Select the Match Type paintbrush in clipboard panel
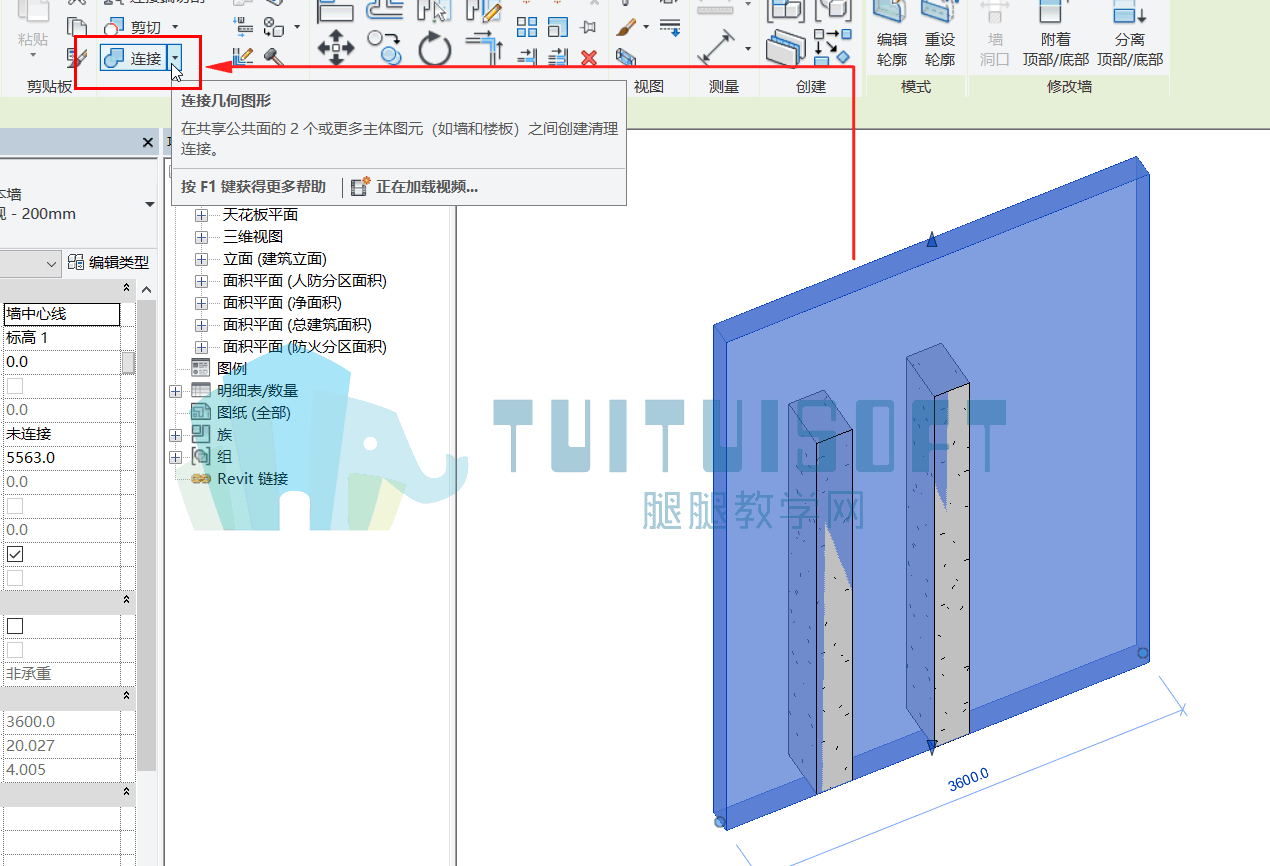The image size is (1270, 866). tap(77, 57)
